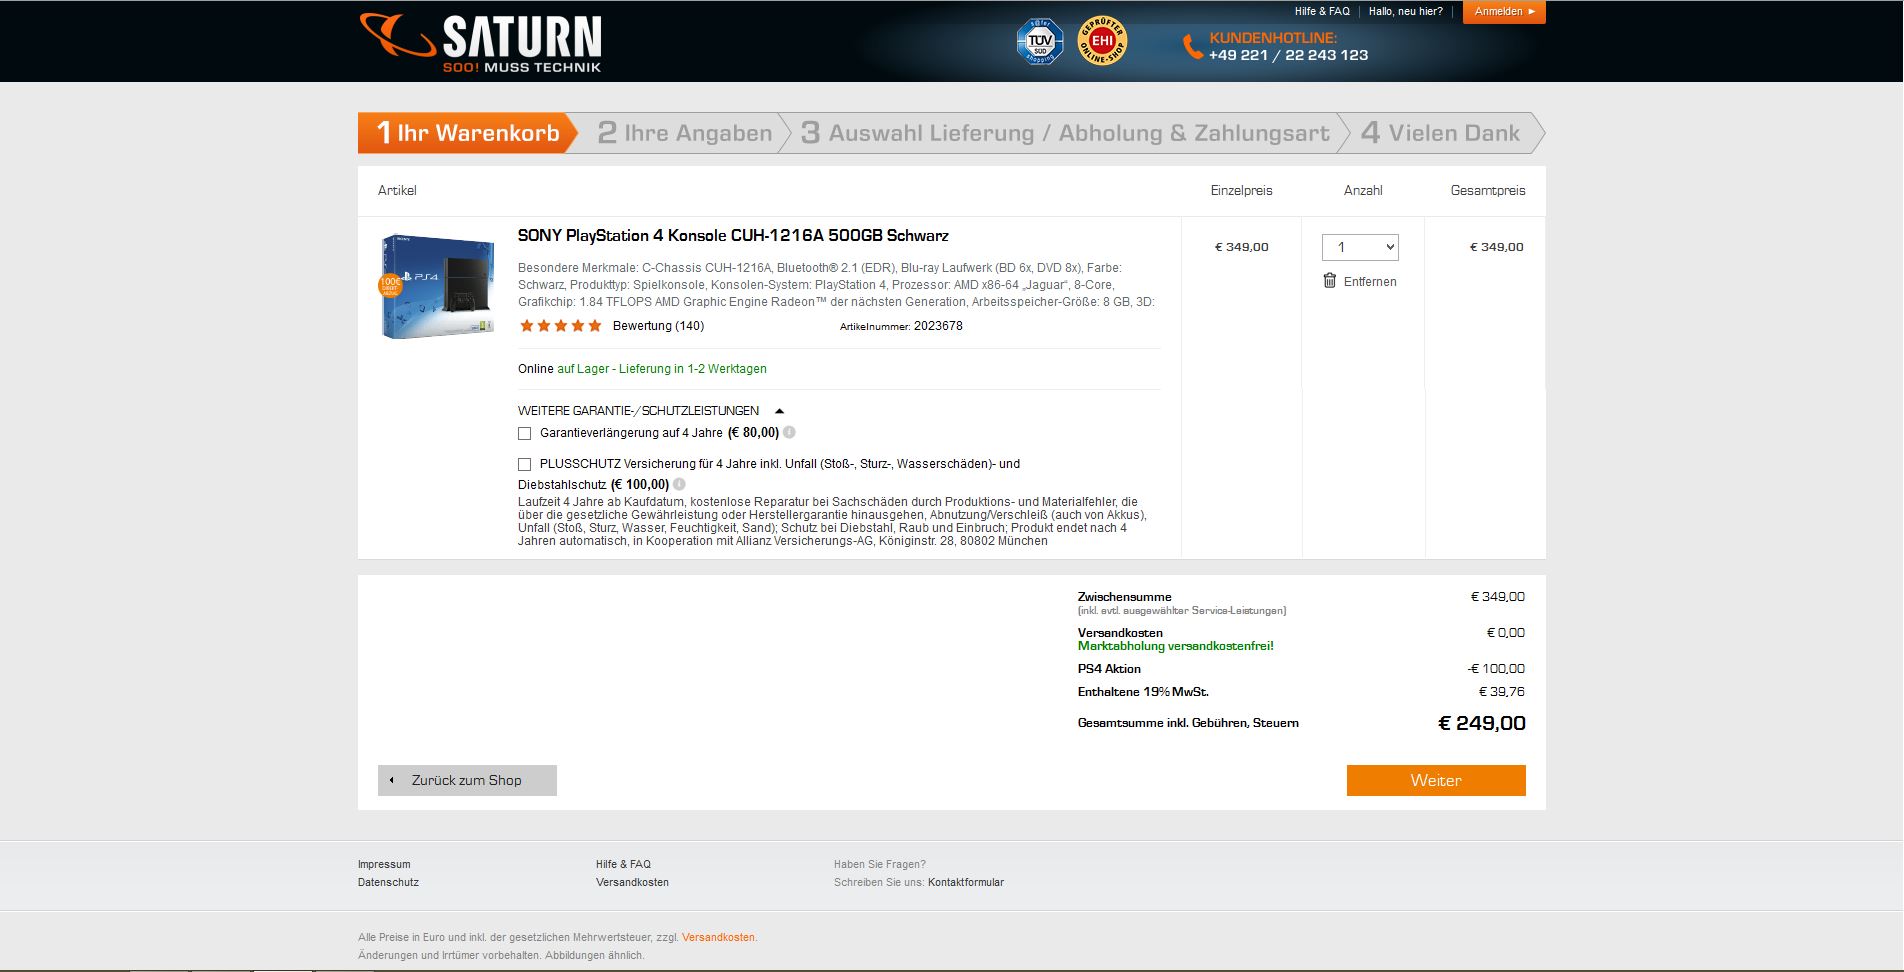Click the Gesamtsumme € 249,00 amount
The height and width of the screenshot is (972, 1904).
(1482, 723)
